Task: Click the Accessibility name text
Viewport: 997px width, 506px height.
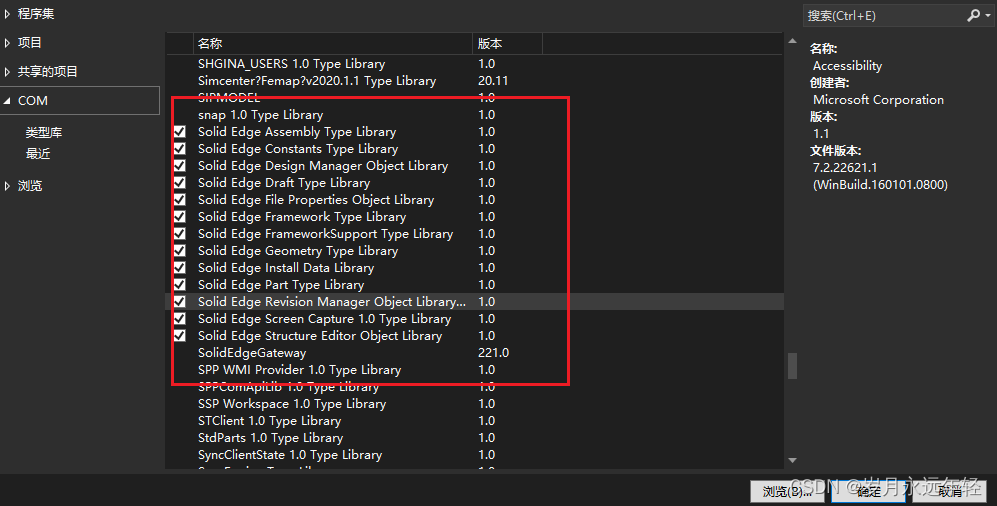Action: tap(847, 65)
